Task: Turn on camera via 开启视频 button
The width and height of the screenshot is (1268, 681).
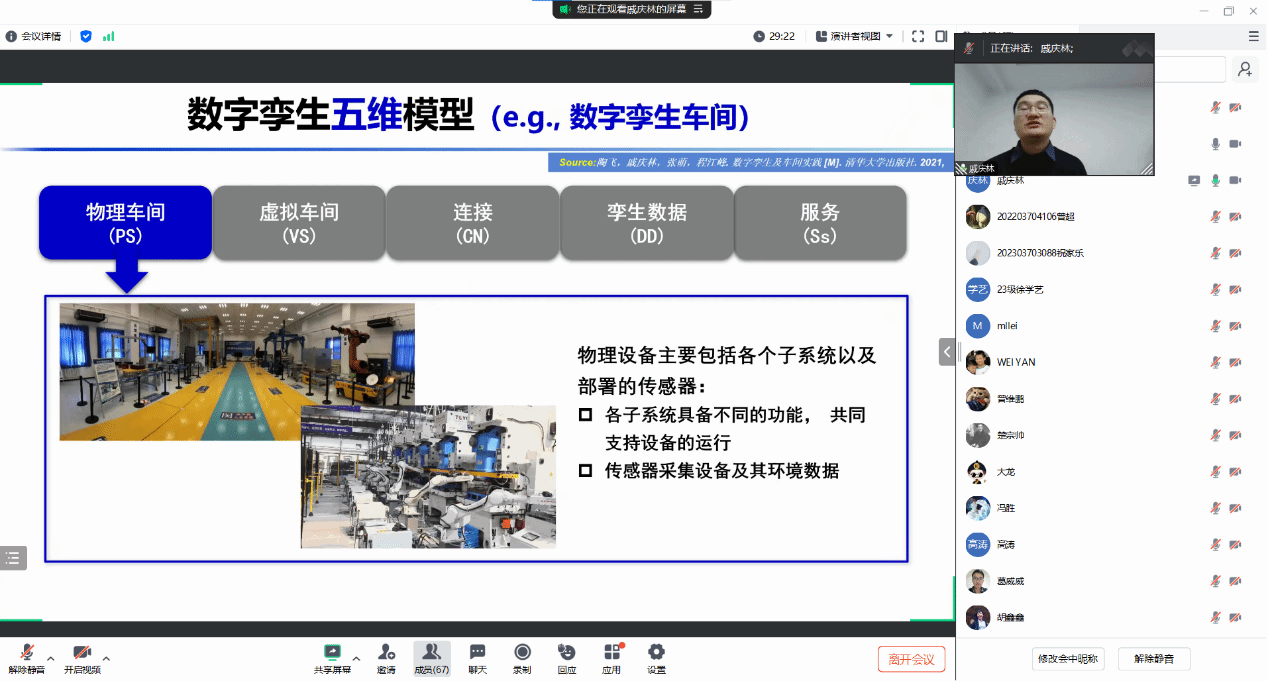Action: tap(82, 658)
